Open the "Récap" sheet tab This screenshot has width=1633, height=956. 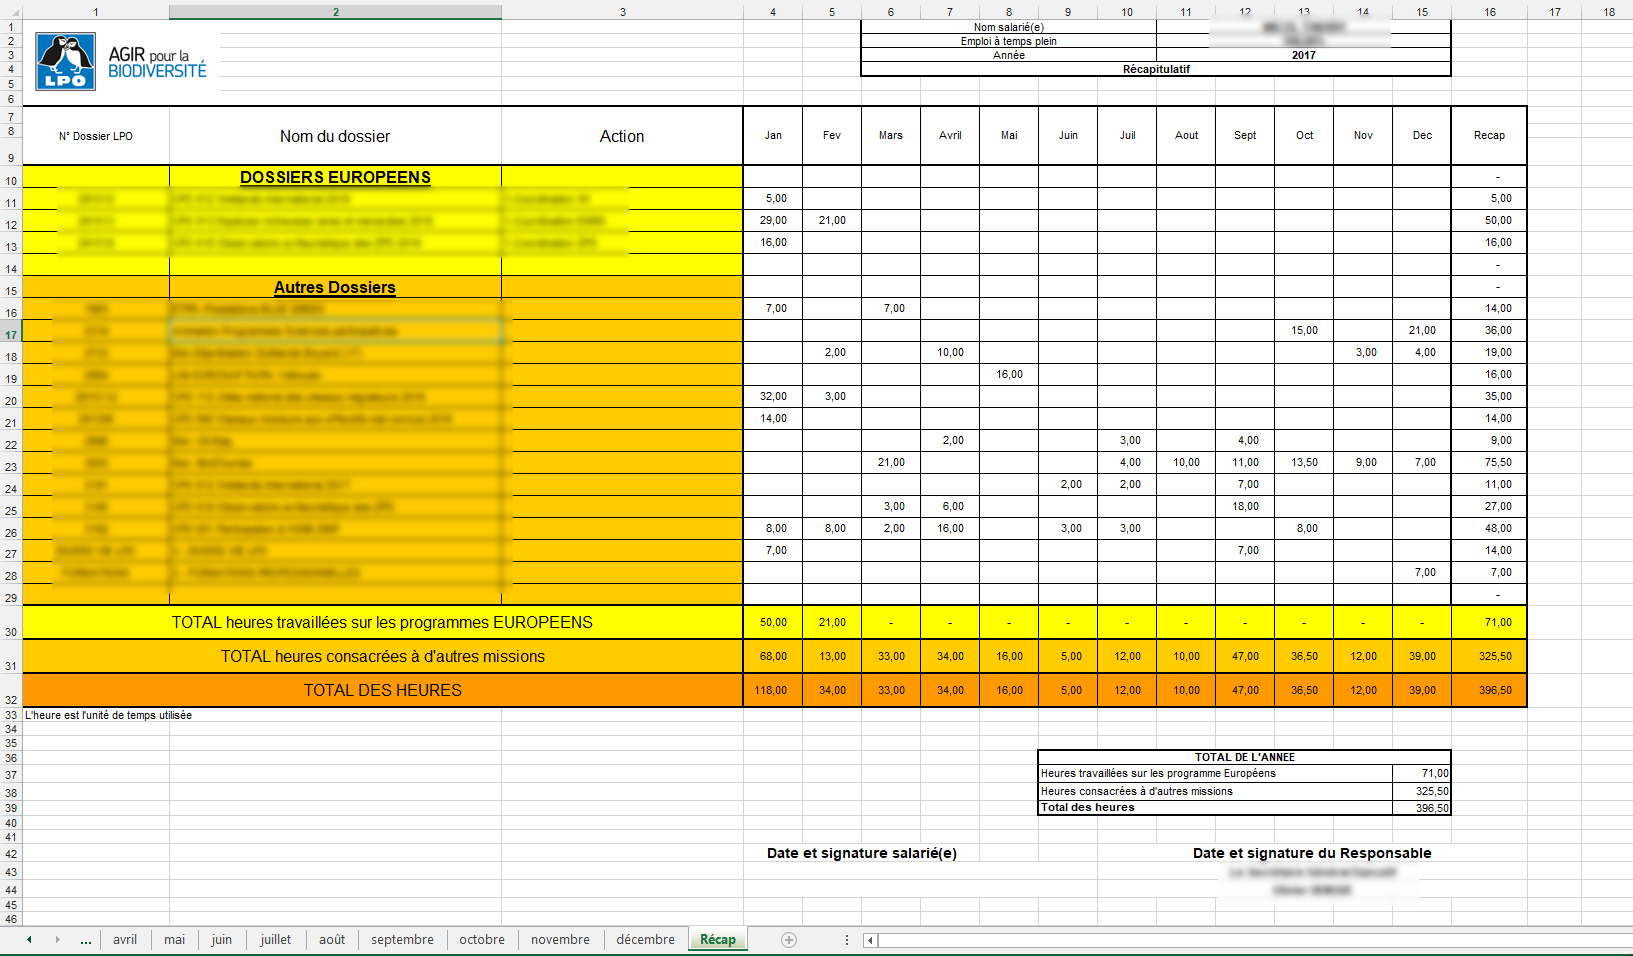coord(718,940)
